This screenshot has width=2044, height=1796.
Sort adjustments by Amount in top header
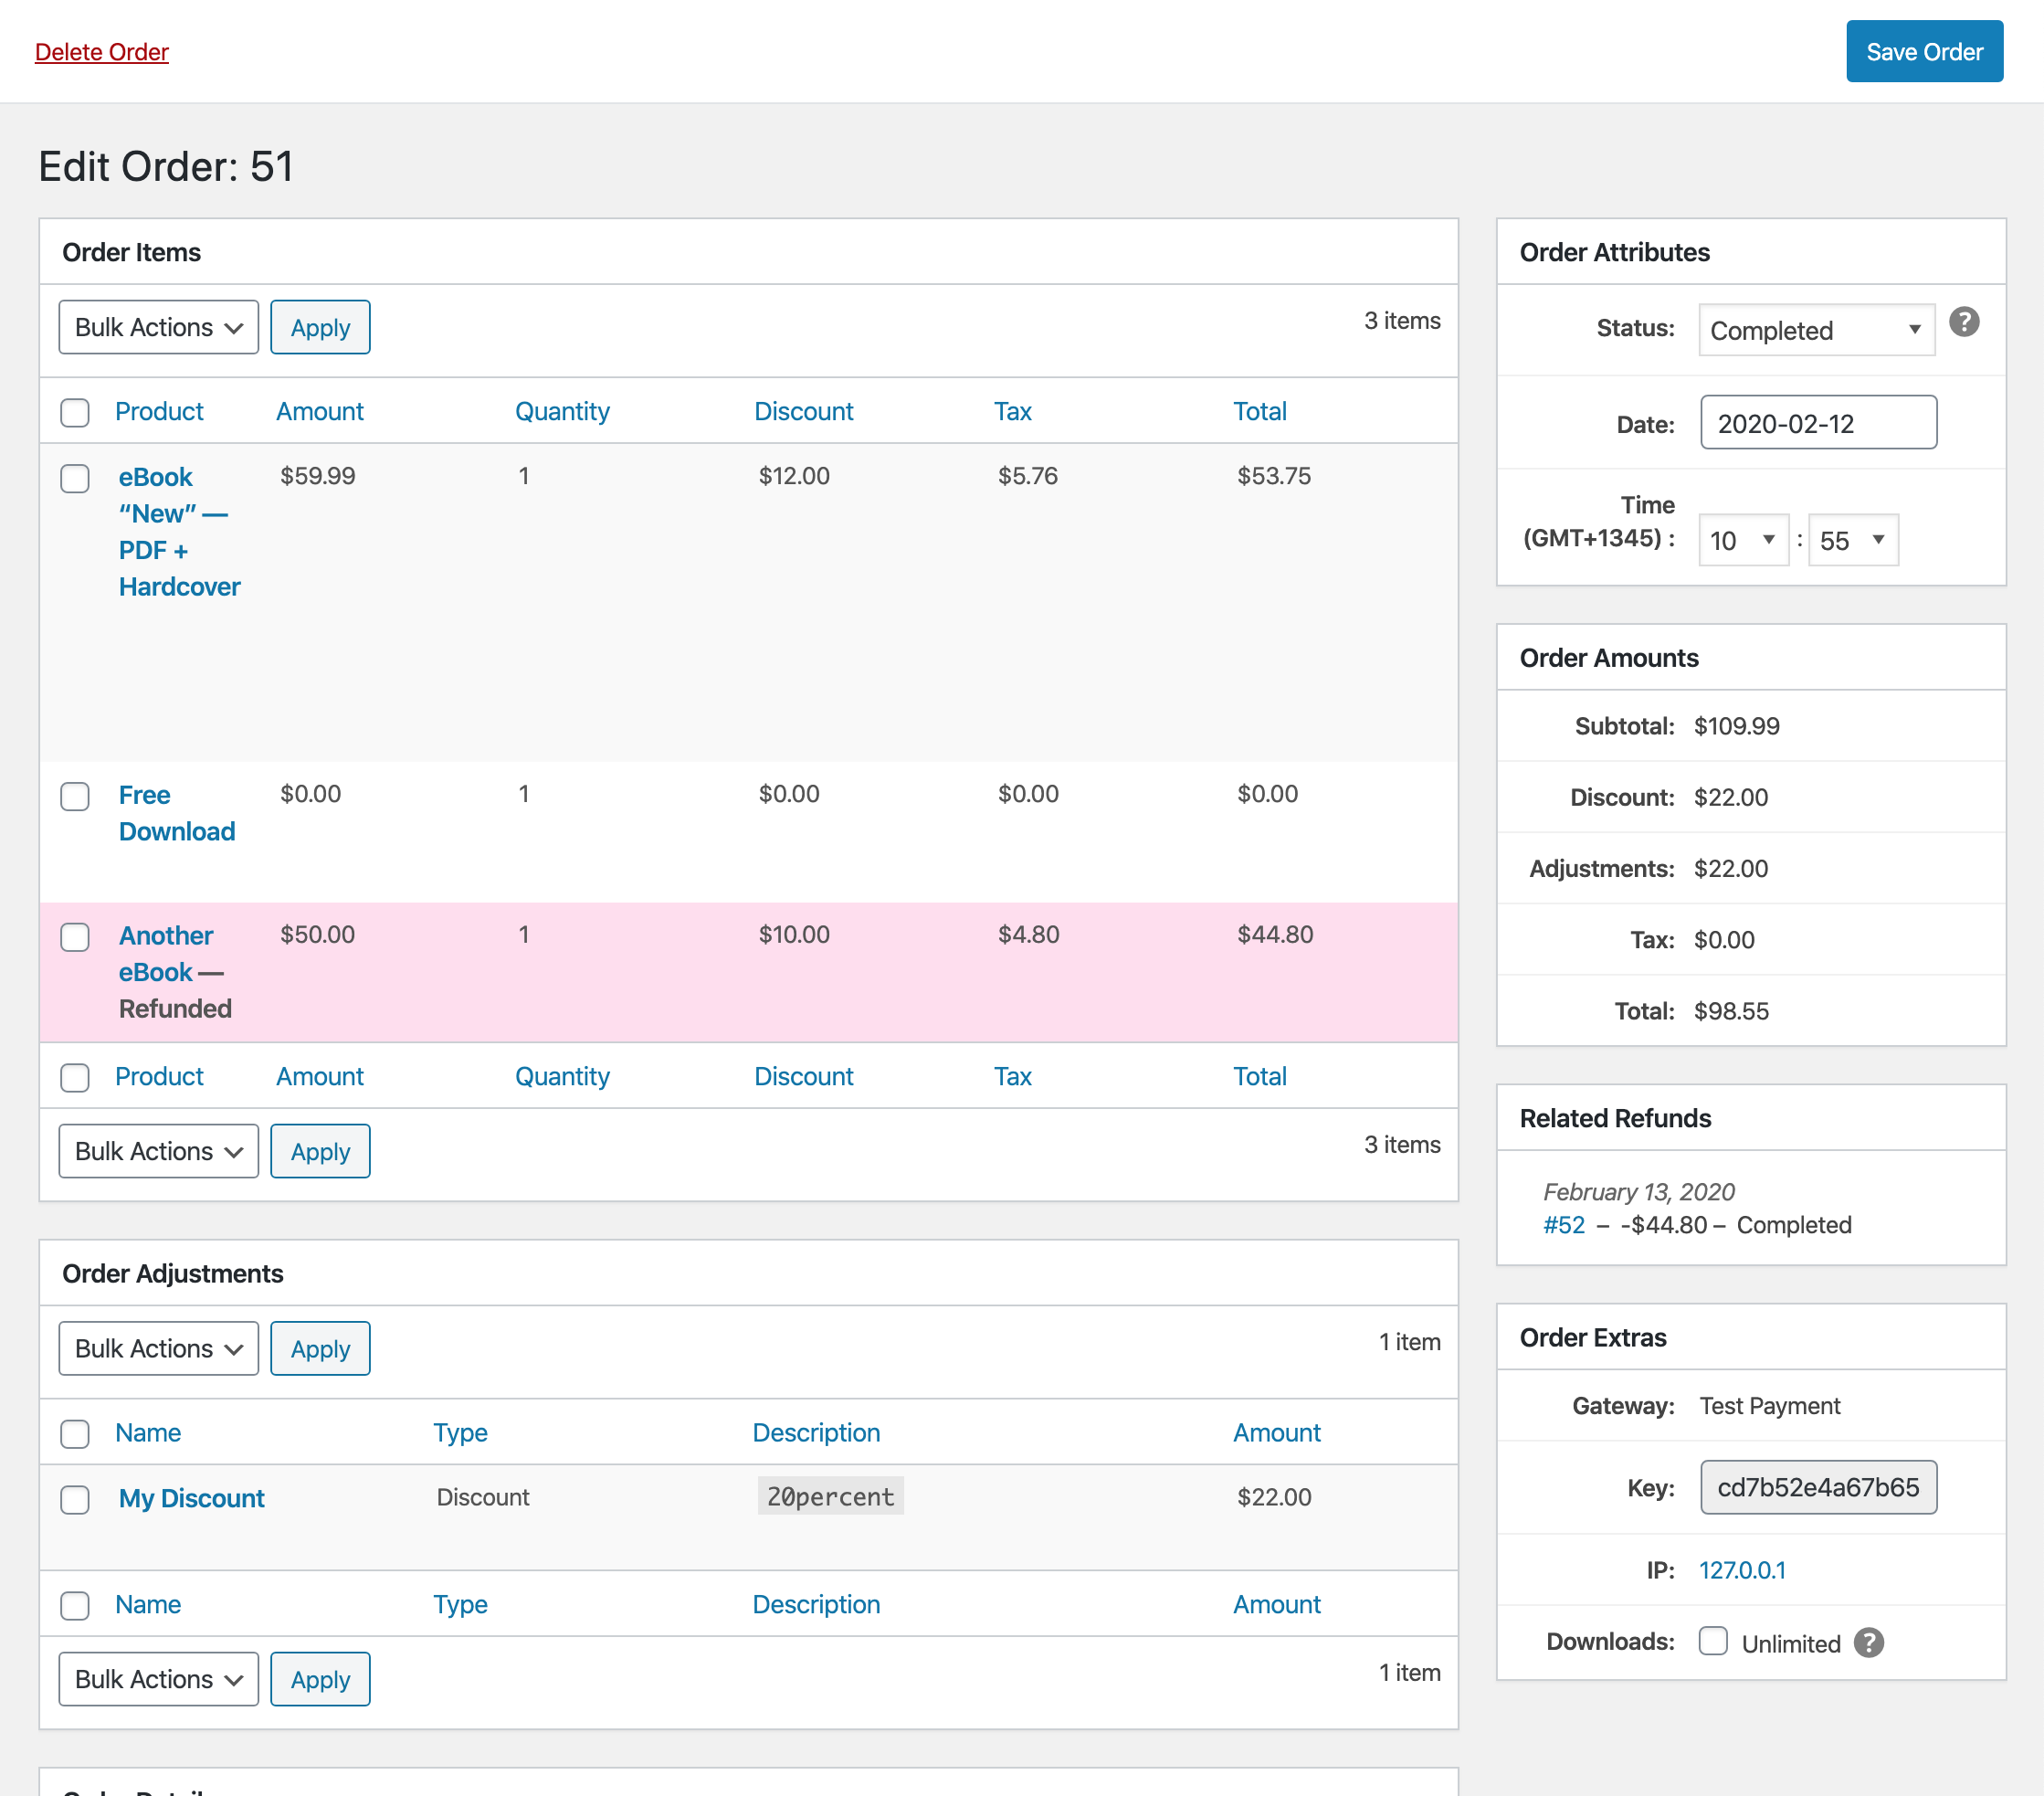(x=1277, y=1432)
